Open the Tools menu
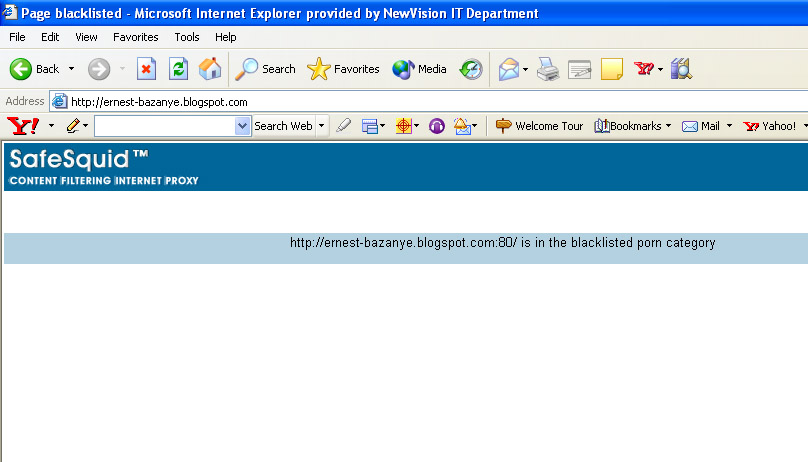Screen dimensions: 808x462 (187, 37)
